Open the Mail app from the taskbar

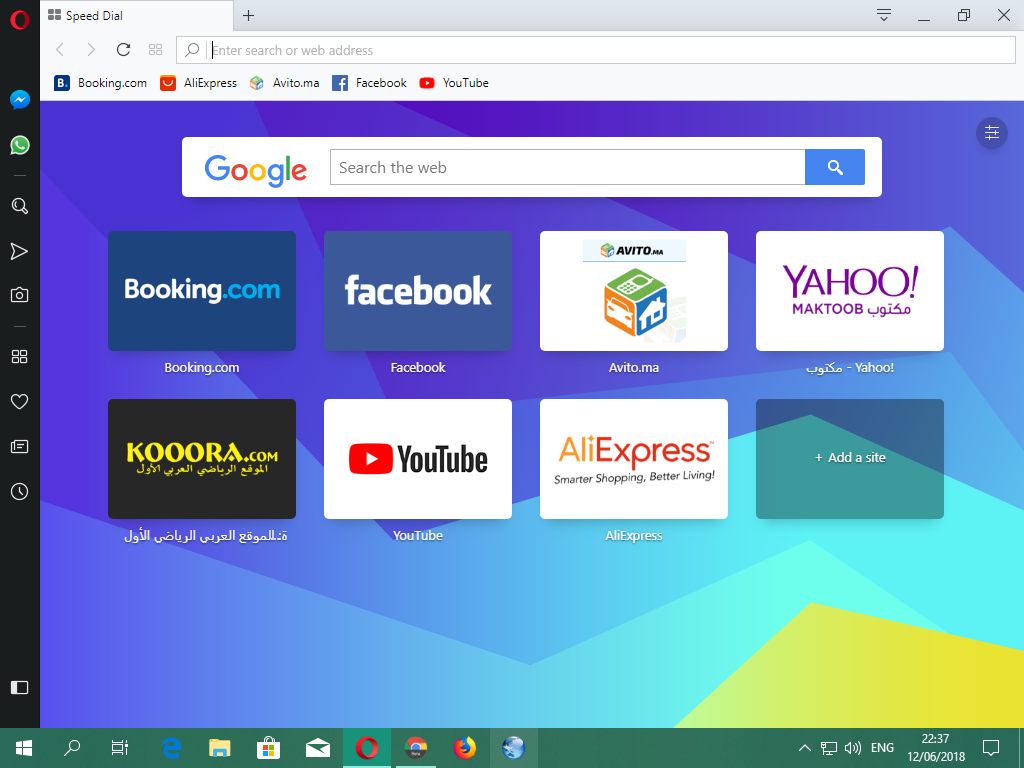318,748
